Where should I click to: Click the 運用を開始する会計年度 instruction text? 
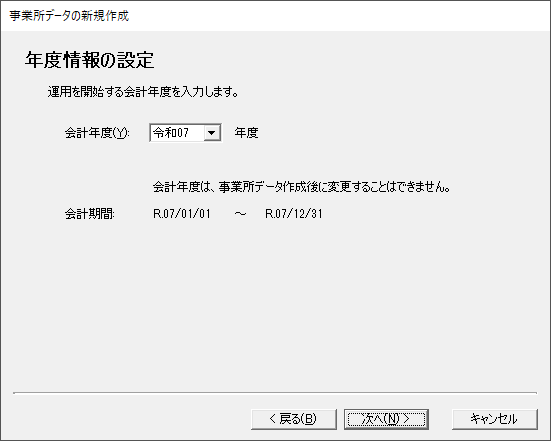coord(143,92)
